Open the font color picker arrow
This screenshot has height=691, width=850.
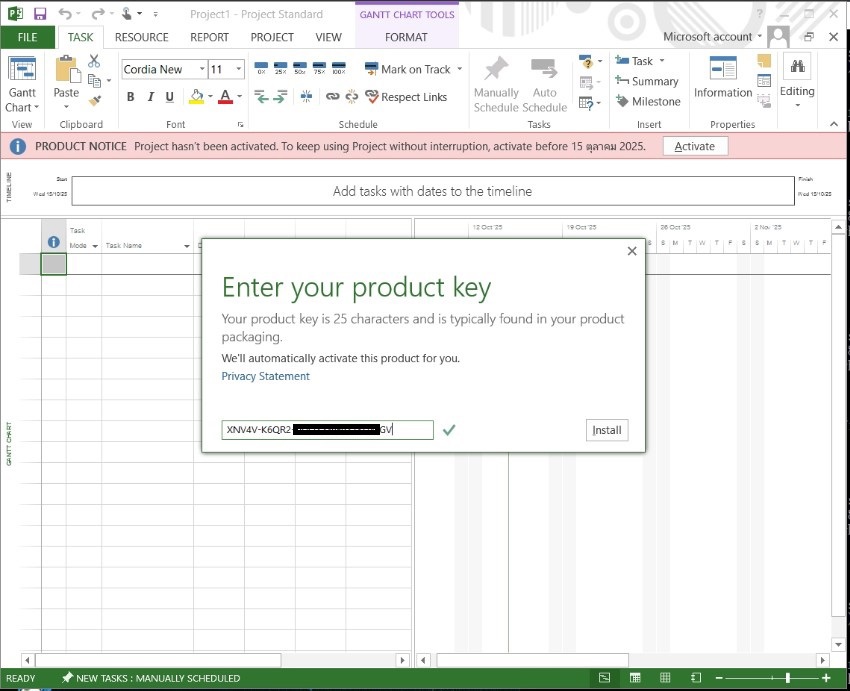click(x=240, y=97)
